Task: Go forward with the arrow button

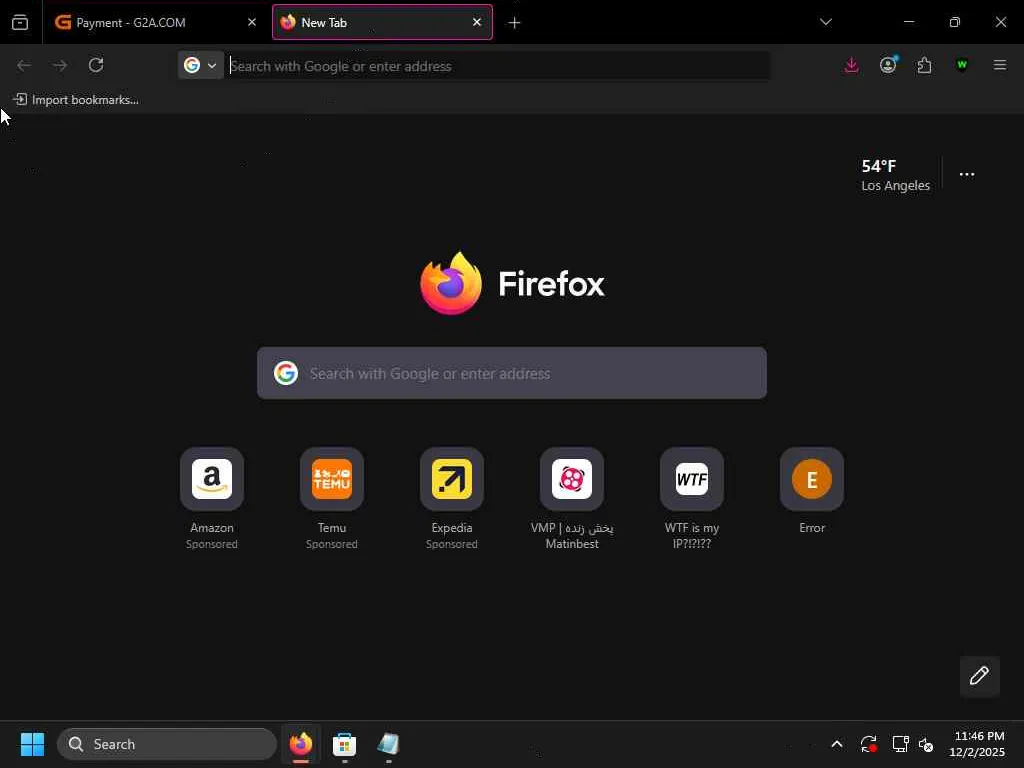Action: click(60, 65)
